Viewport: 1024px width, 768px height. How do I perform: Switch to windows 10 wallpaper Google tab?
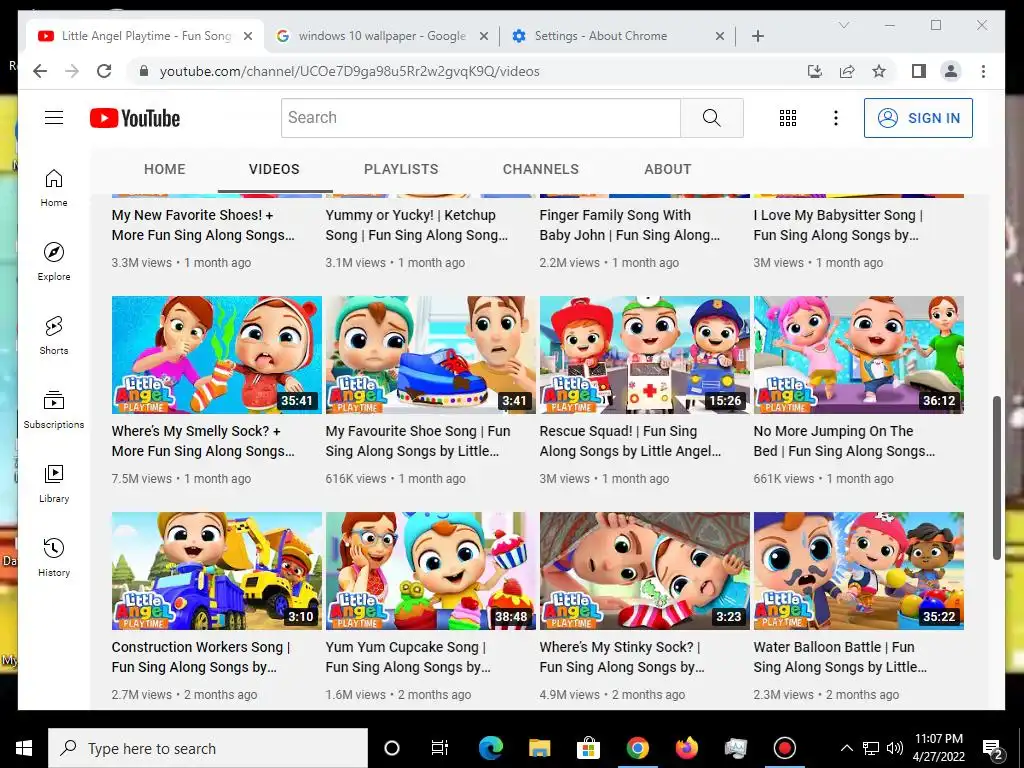(x=381, y=36)
